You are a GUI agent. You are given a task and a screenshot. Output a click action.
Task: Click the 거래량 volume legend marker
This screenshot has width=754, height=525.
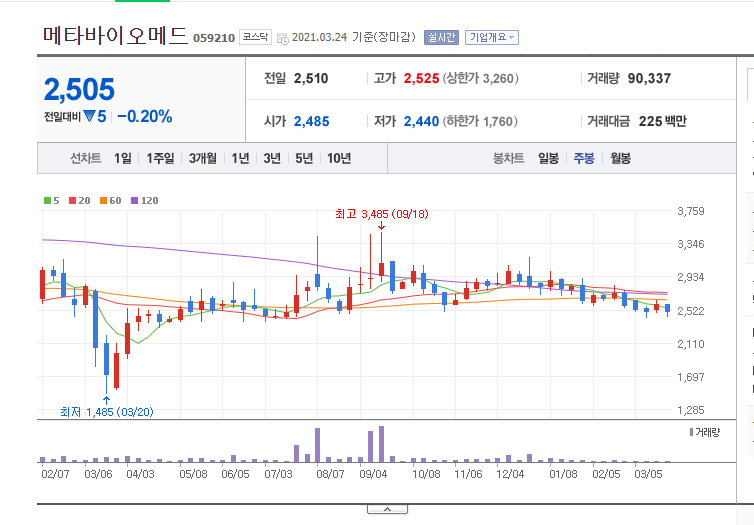point(691,432)
